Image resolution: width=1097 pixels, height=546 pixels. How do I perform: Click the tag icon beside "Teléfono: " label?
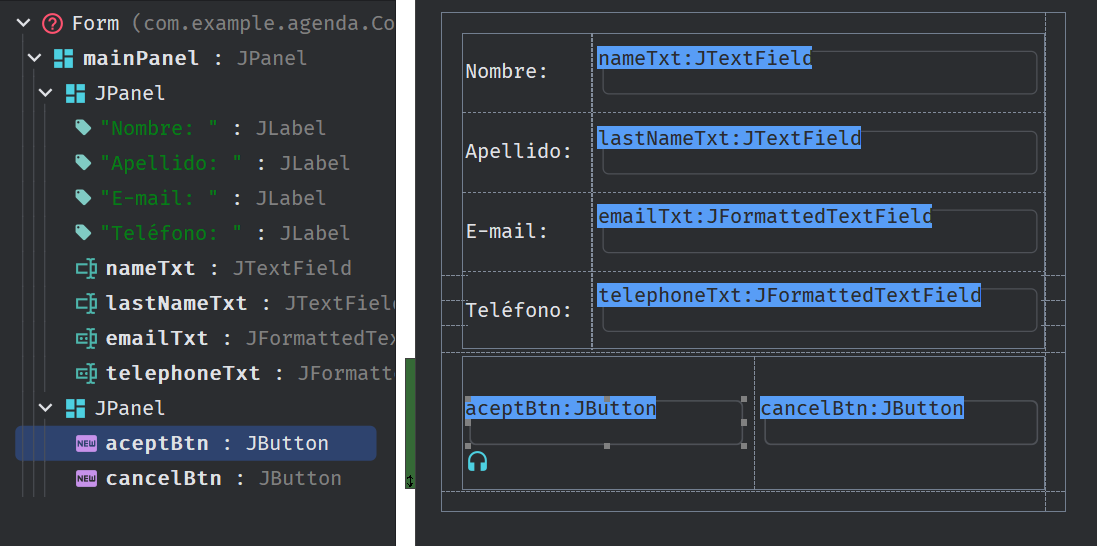point(83,233)
